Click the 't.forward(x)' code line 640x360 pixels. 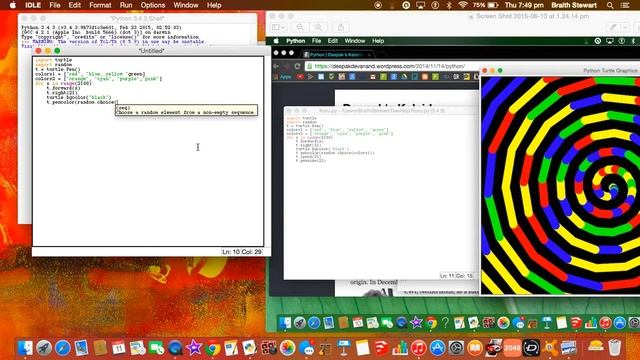(63, 88)
